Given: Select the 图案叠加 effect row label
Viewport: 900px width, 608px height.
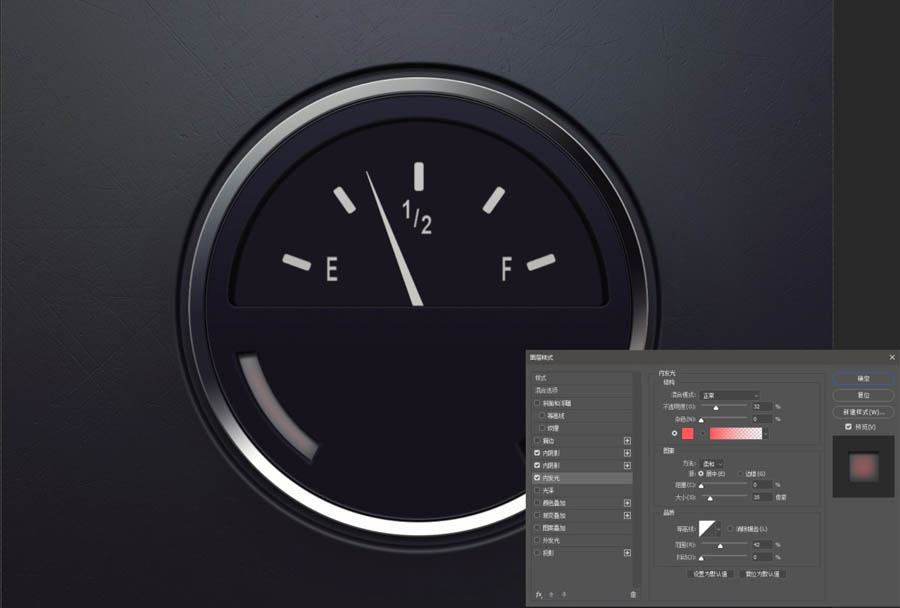Looking at the screenshot, I should point(554,528).
